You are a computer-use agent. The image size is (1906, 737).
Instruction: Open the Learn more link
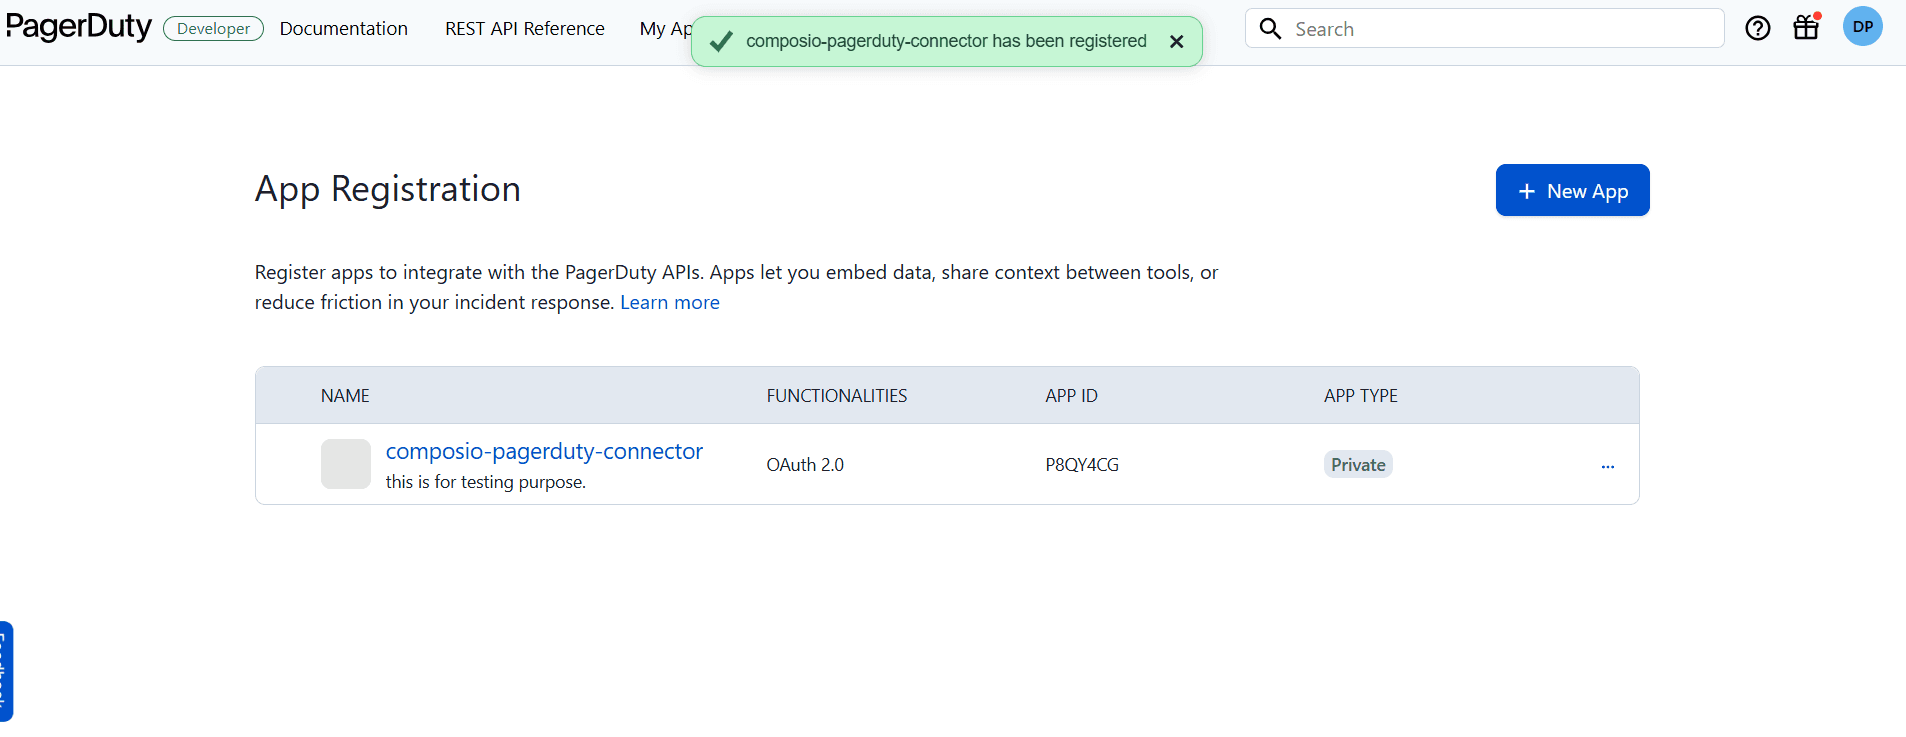[670, 302]
